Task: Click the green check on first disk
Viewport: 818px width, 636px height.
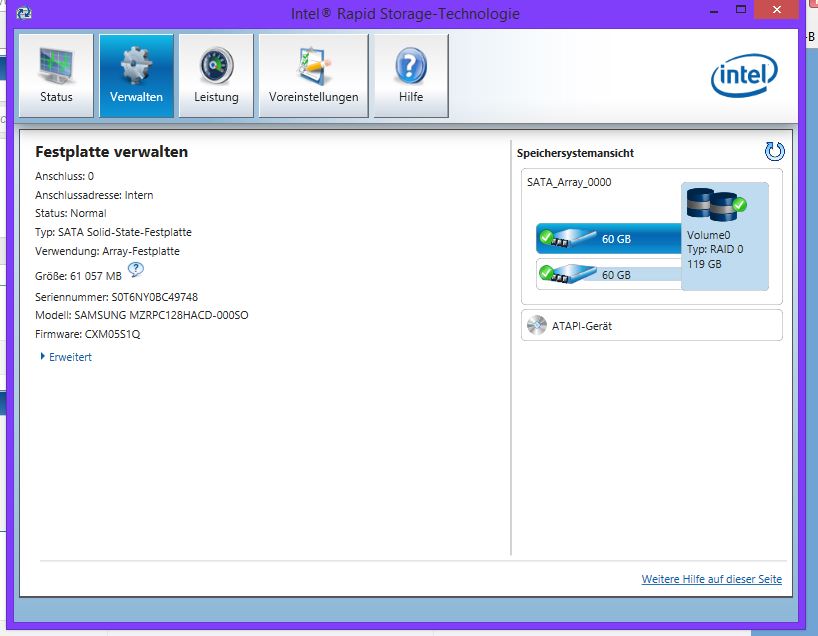Action: pyautogui.click(x=546, y=236)
